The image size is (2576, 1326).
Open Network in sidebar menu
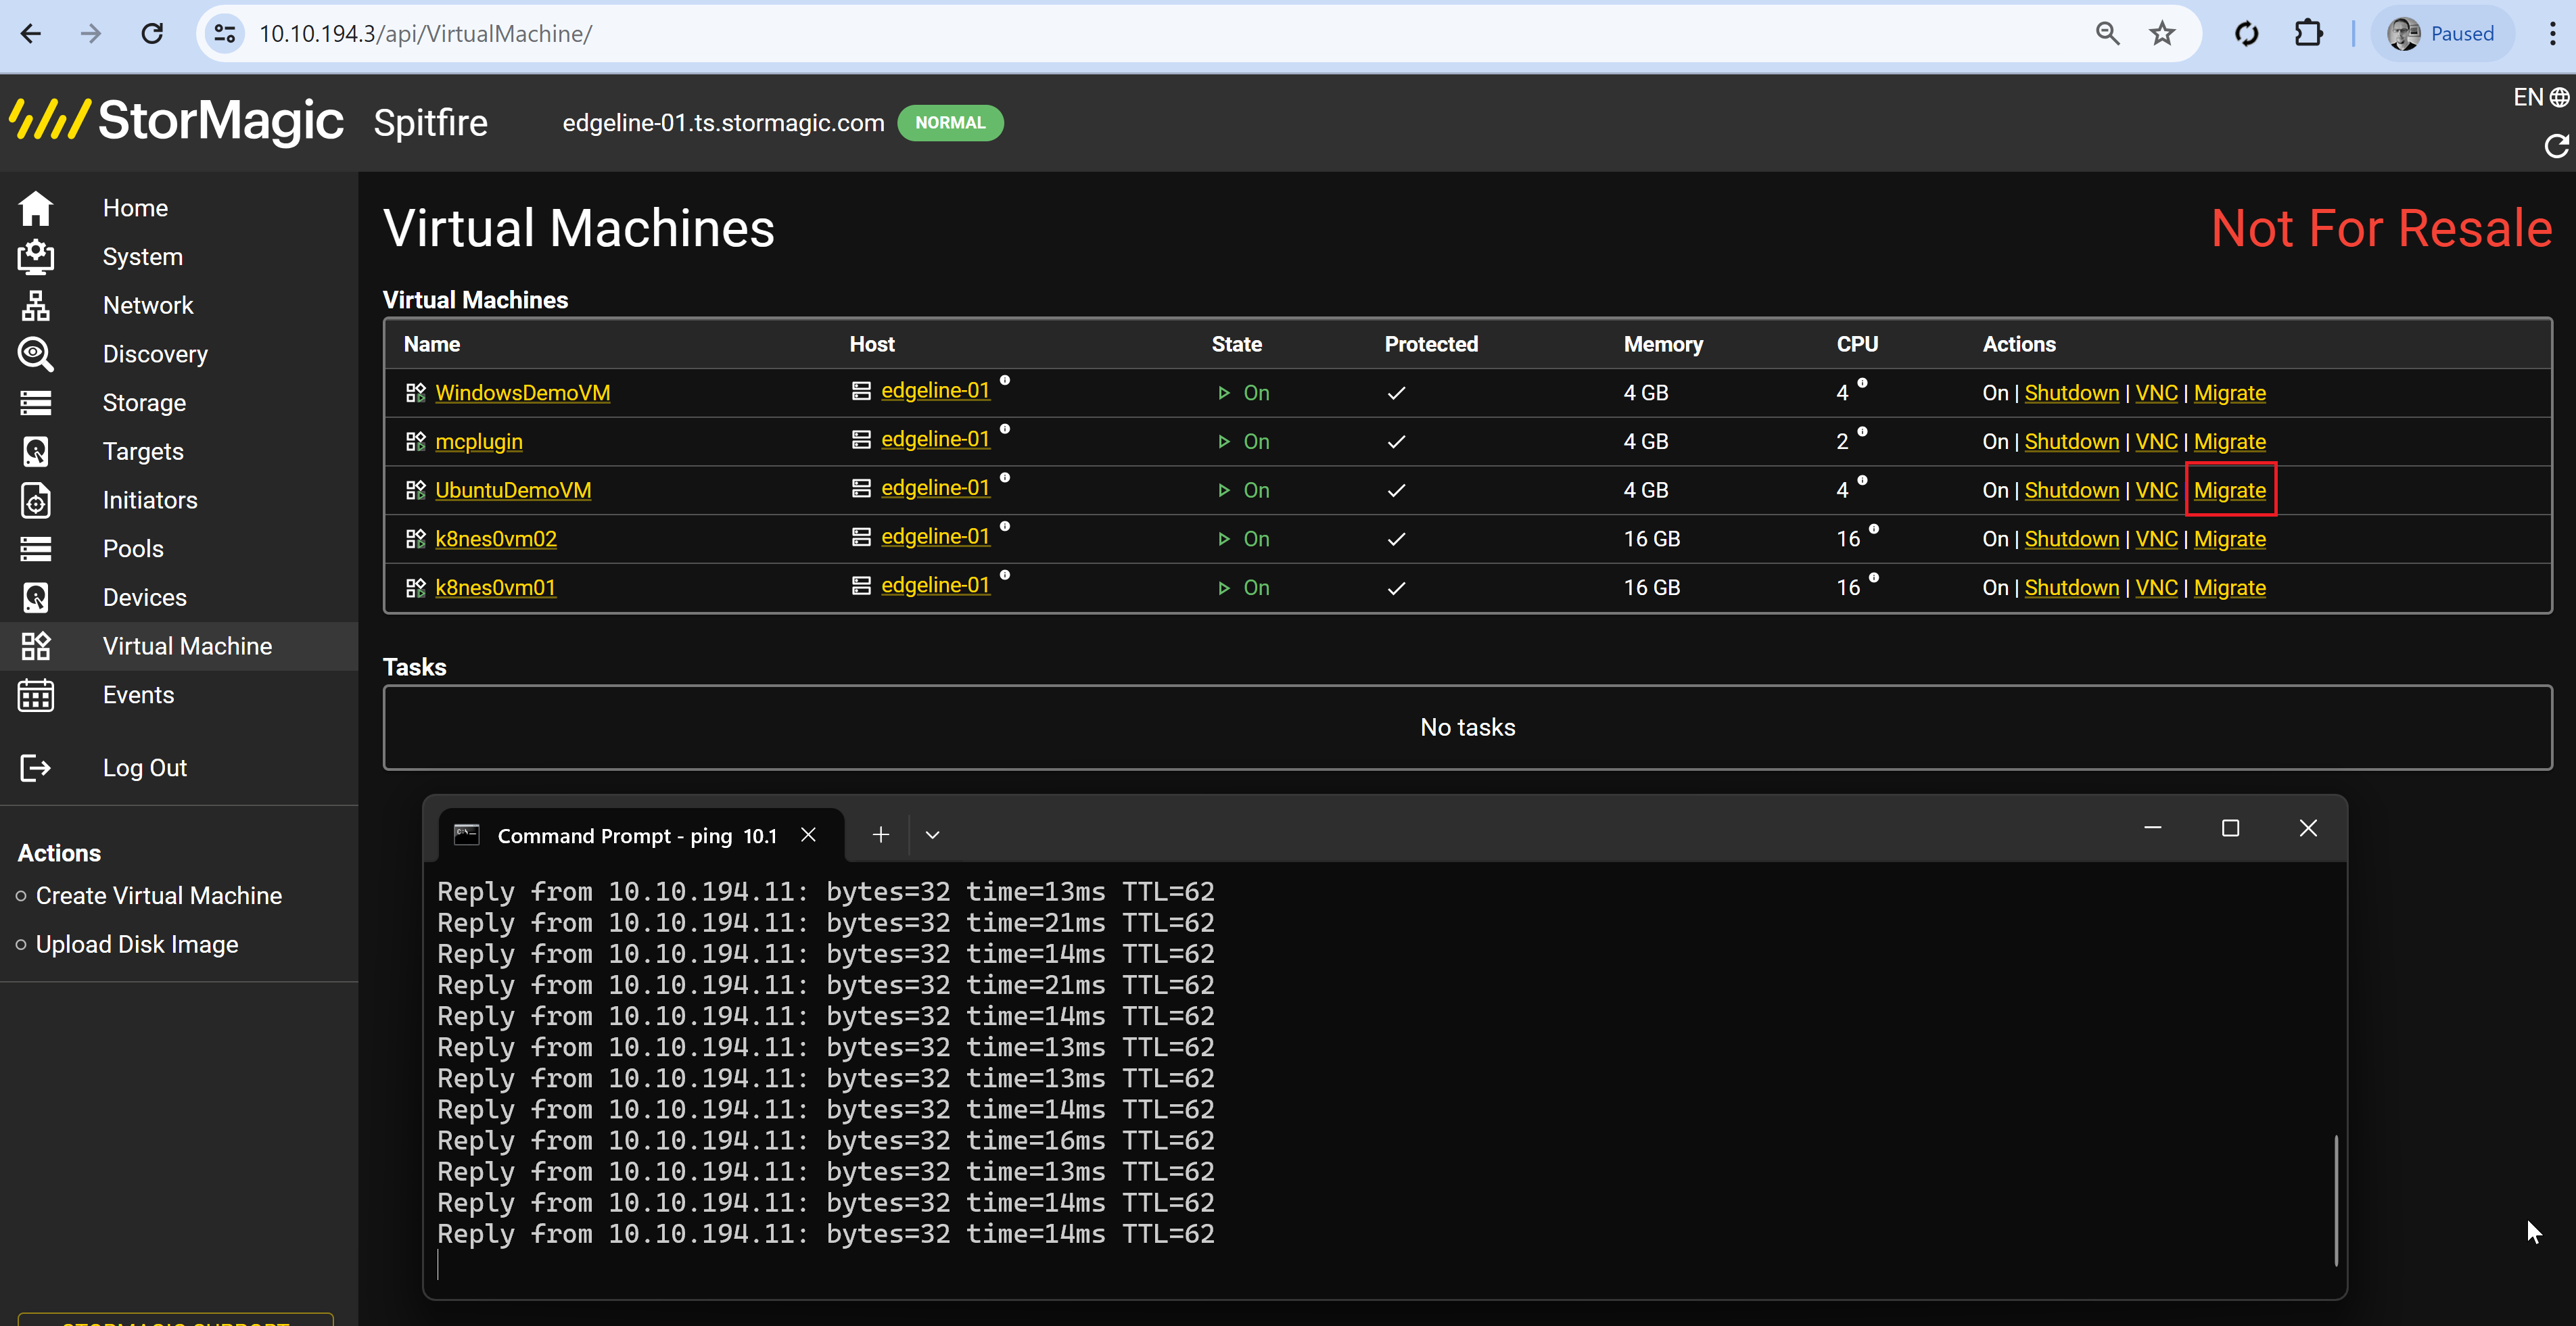148,305
